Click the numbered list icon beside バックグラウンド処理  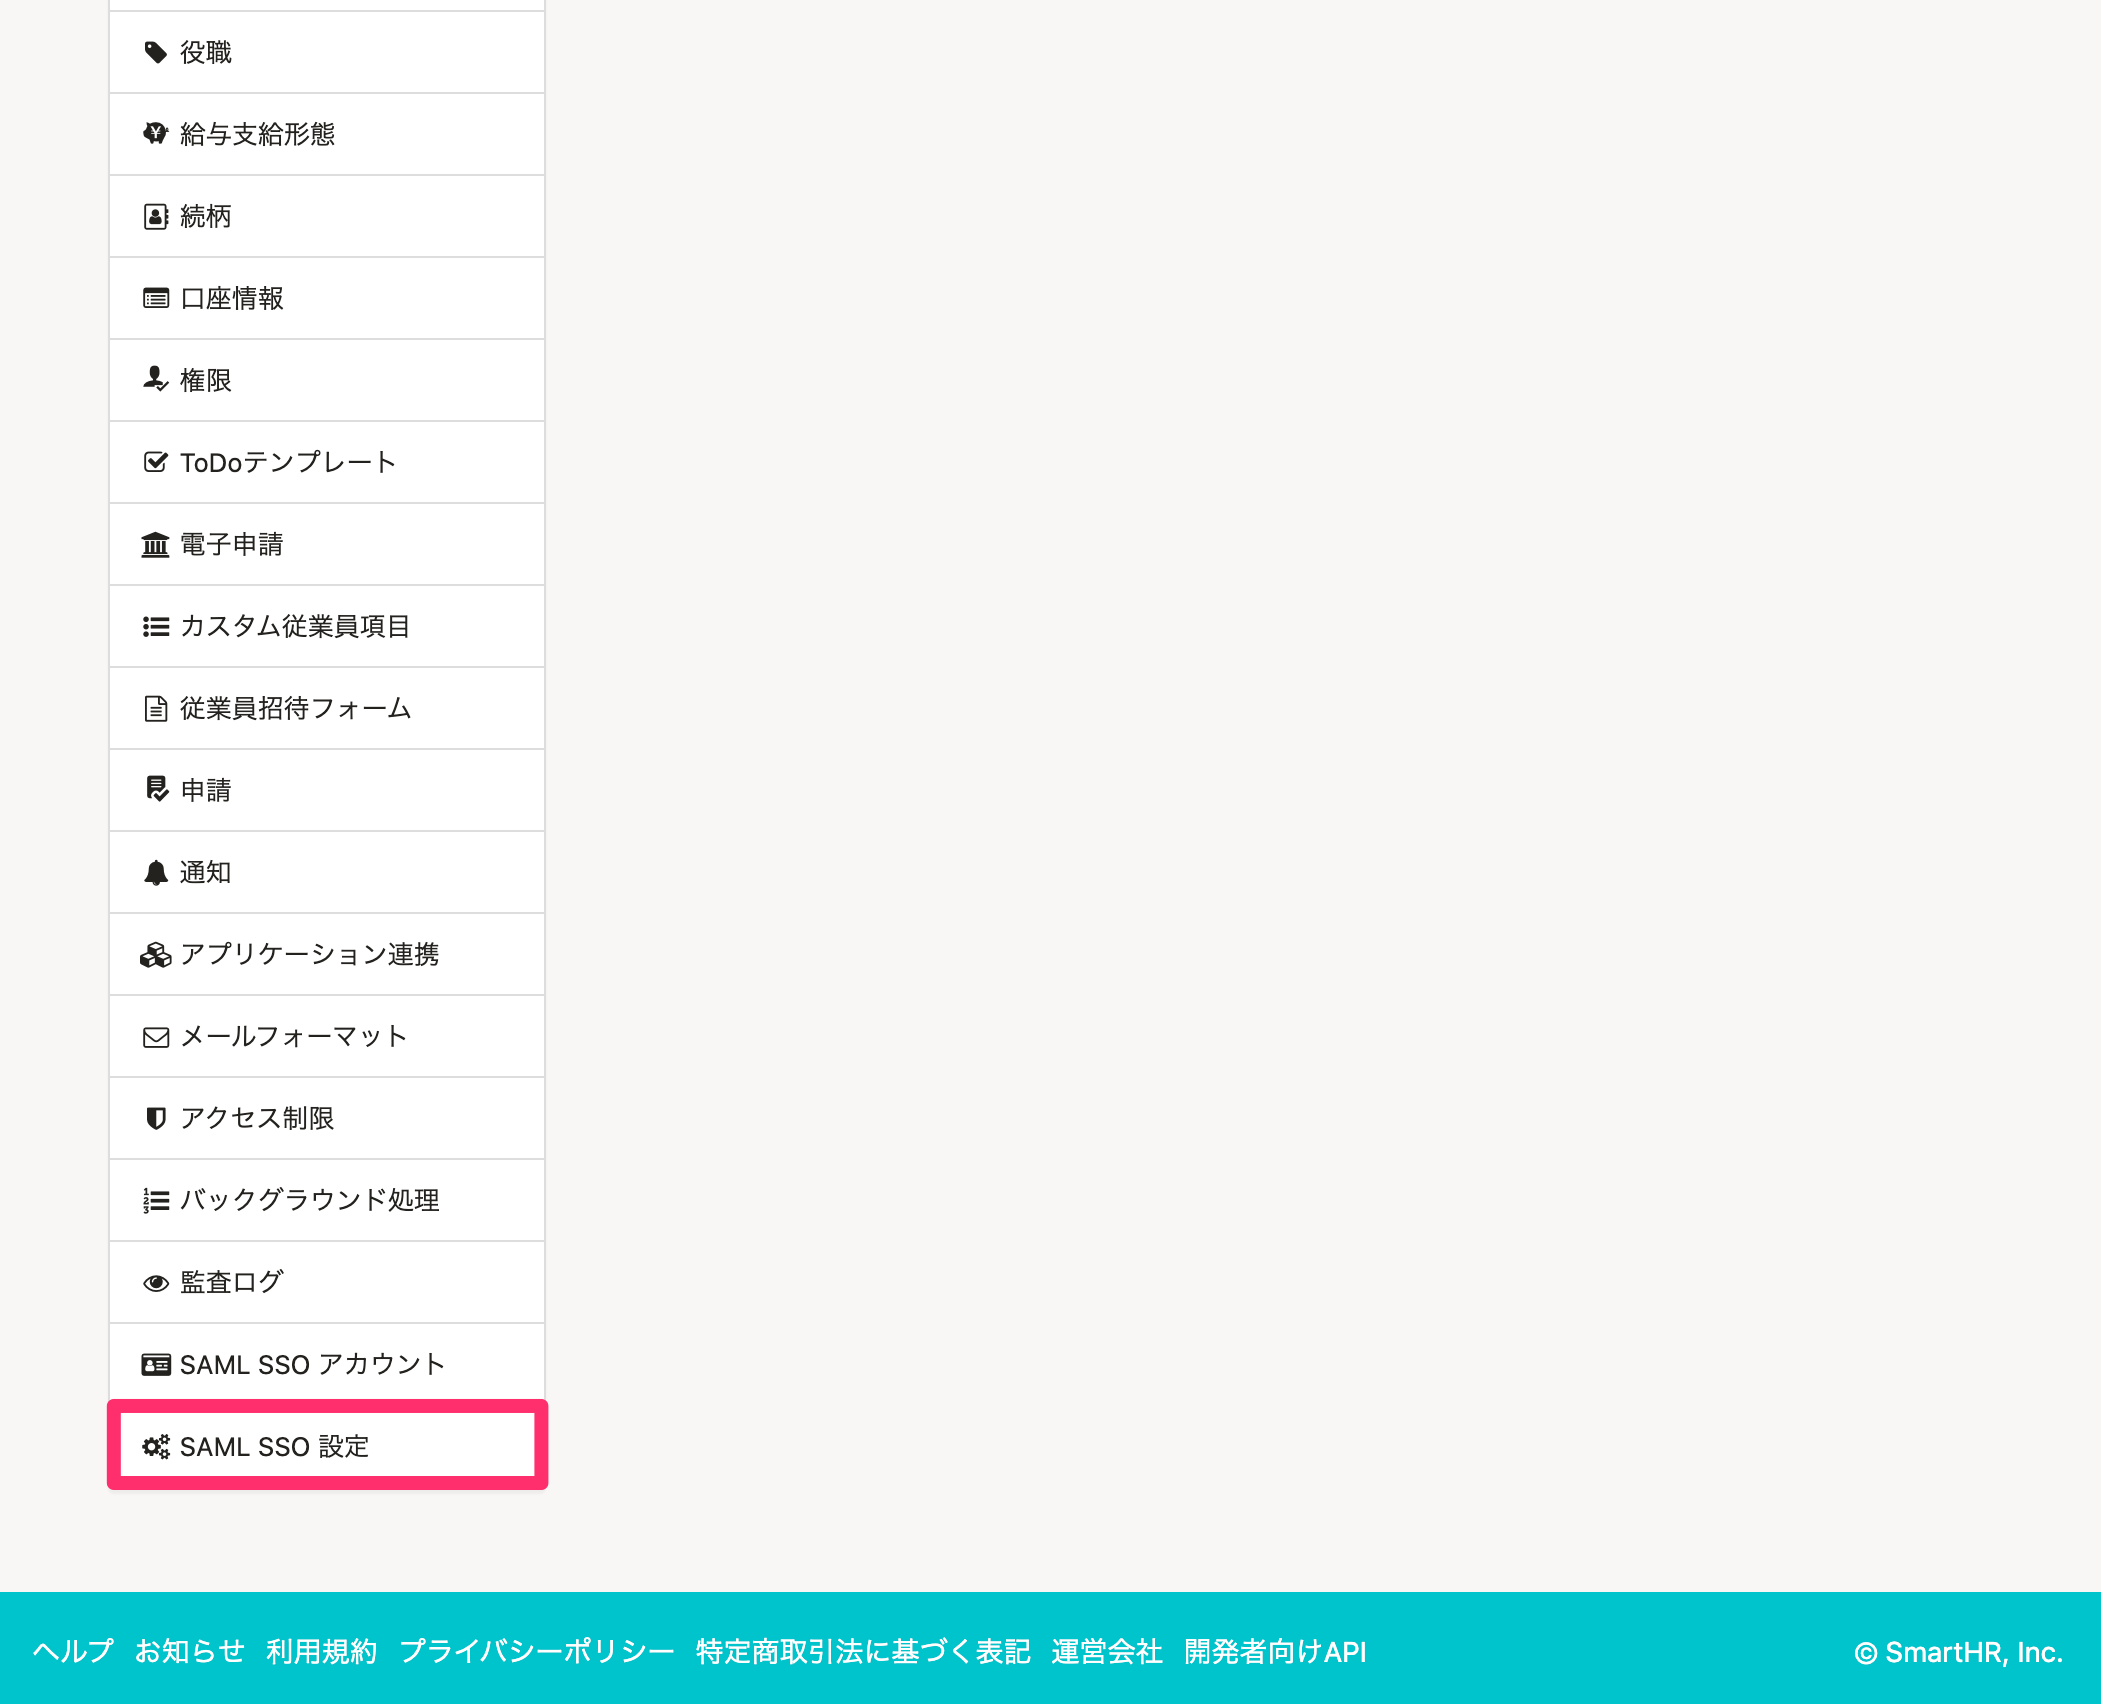point(155,1200)
